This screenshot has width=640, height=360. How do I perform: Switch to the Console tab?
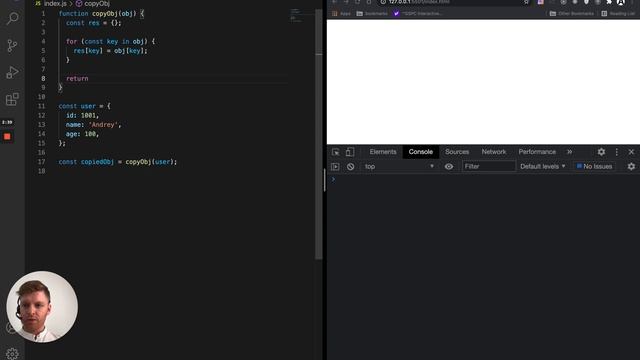[420, 152]
